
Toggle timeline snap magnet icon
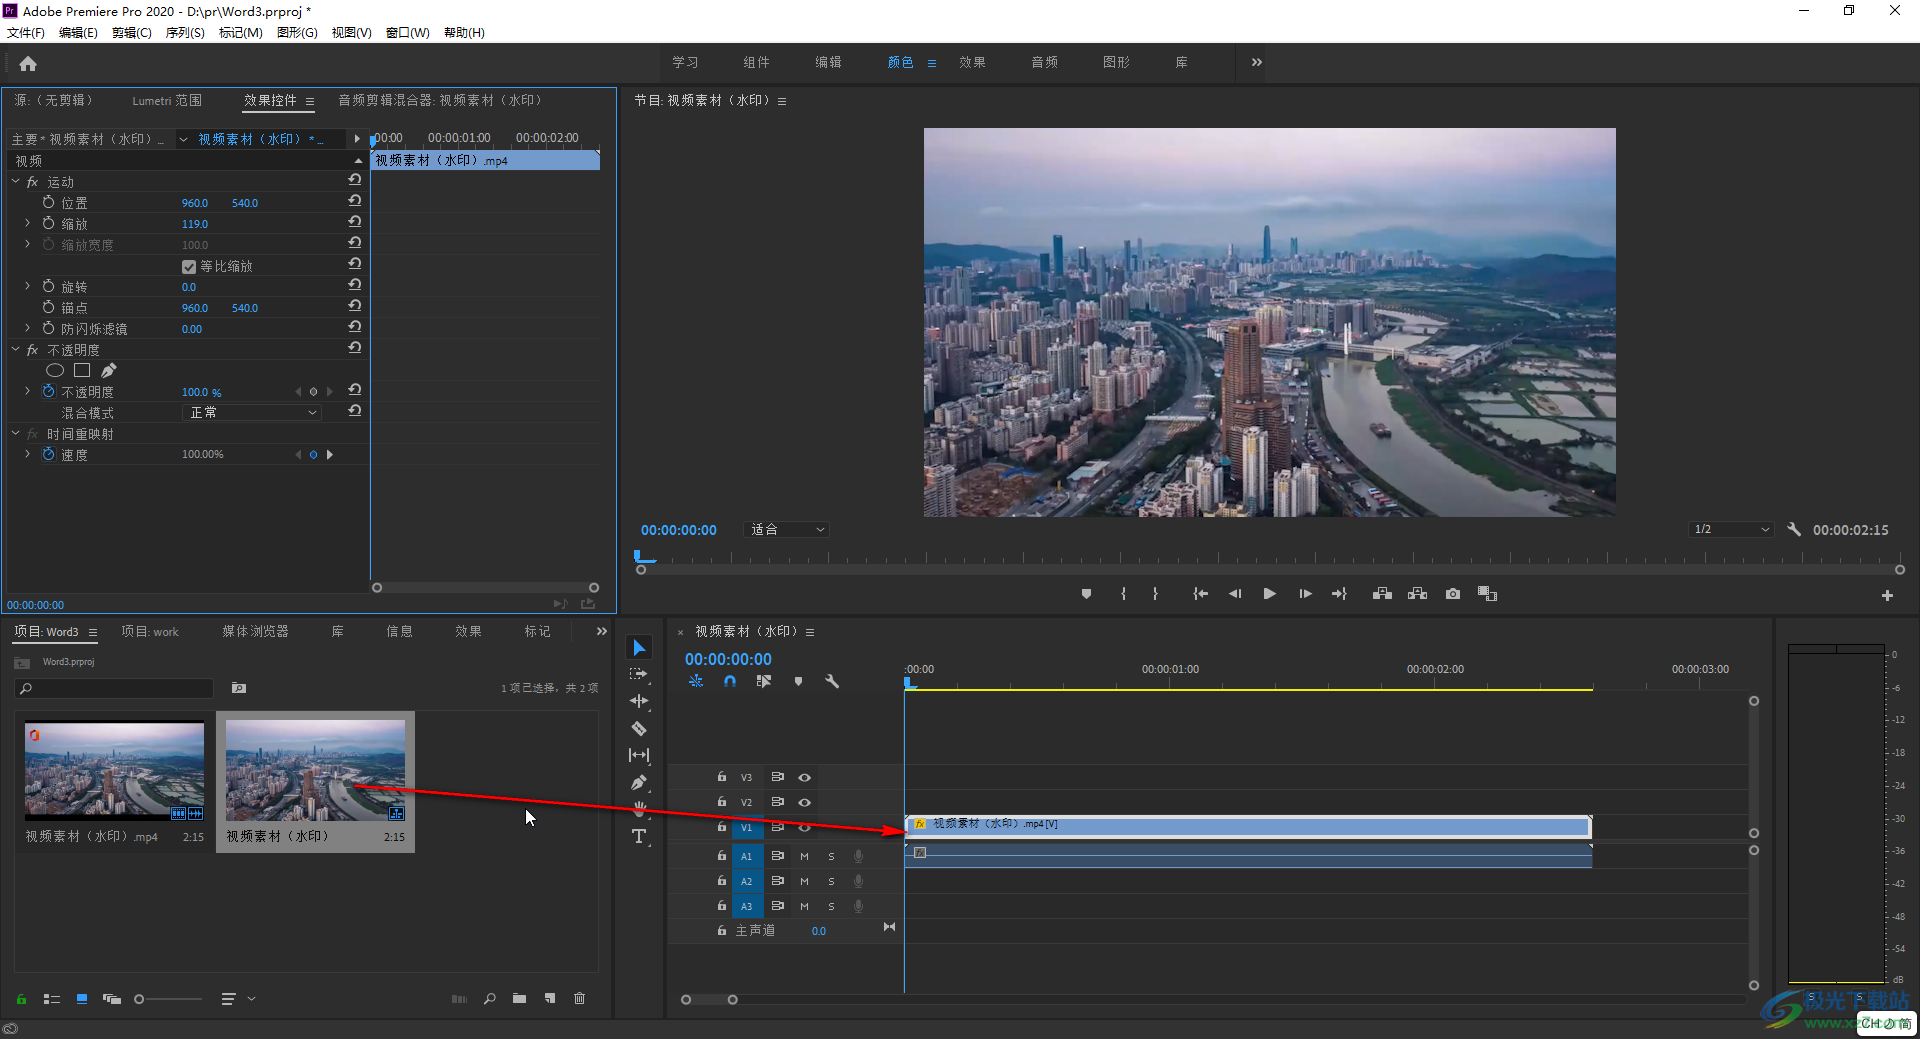(730, 681)
